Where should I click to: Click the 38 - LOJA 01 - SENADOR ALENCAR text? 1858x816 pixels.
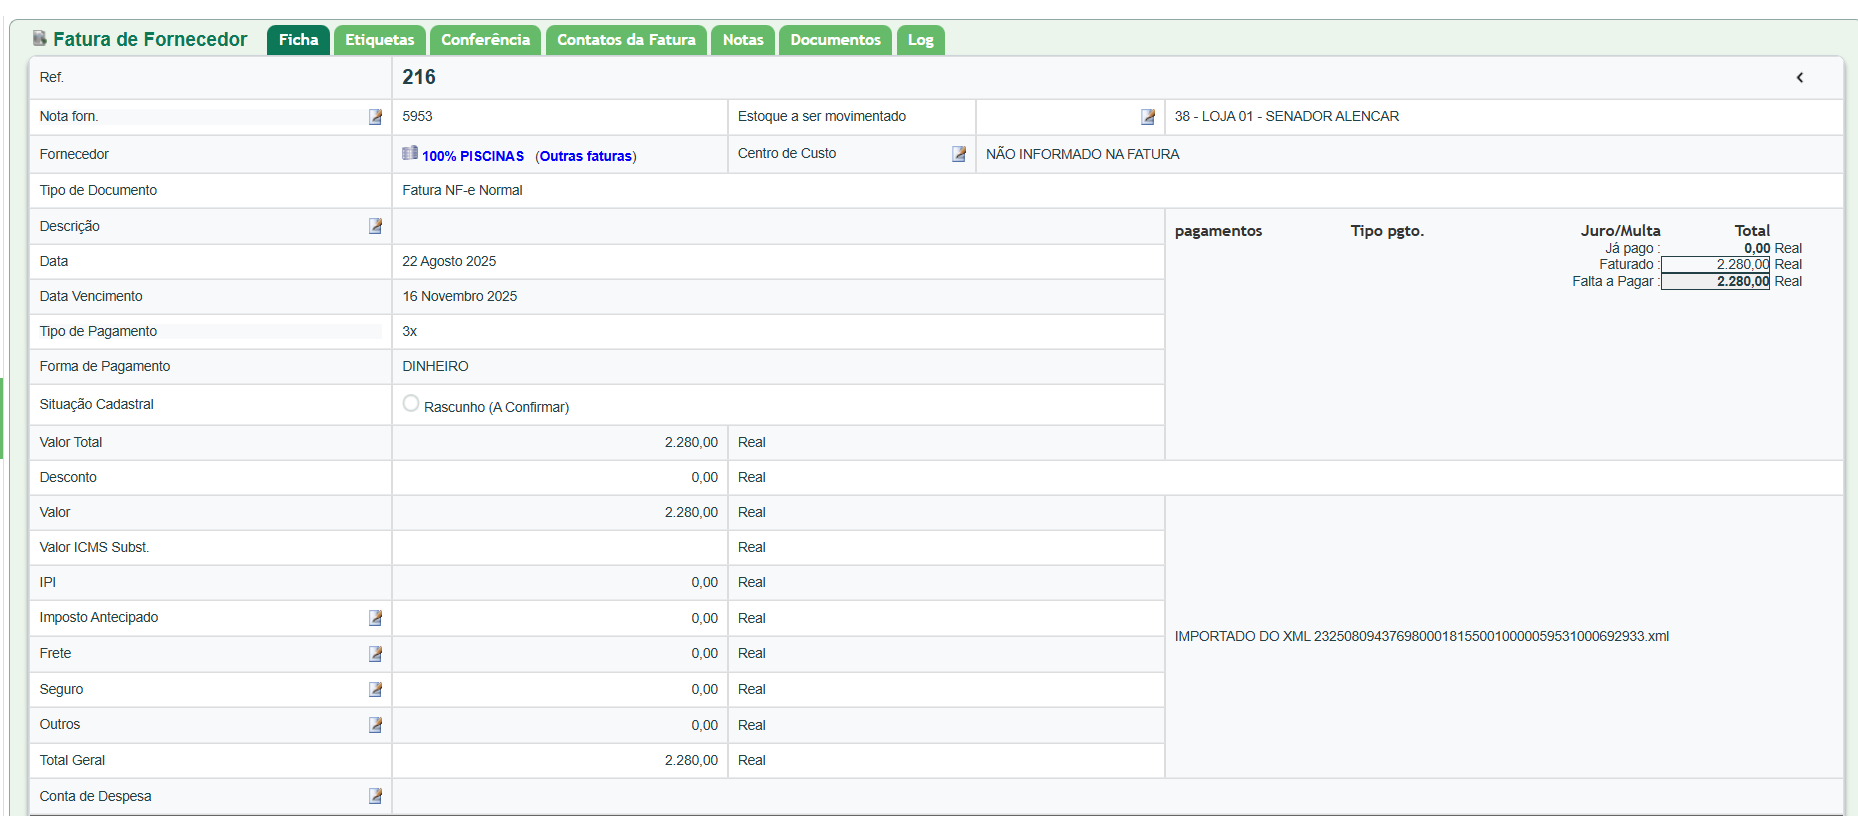coord(1287,117)
